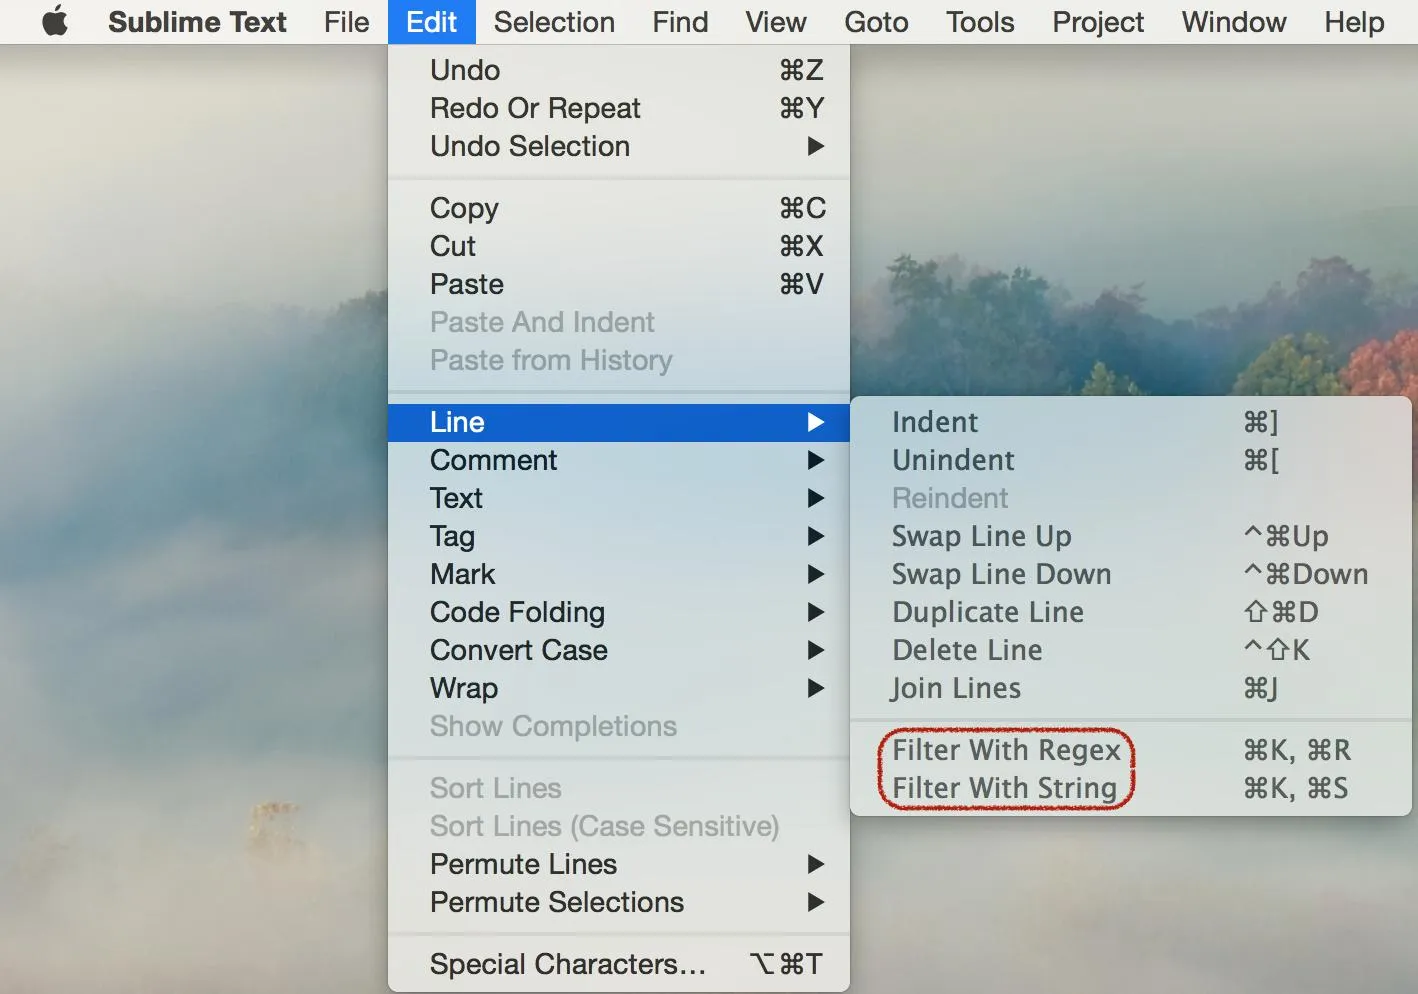The image size is (1418, 994).
Task: Open Special Characters dialog
Action: 568,964
